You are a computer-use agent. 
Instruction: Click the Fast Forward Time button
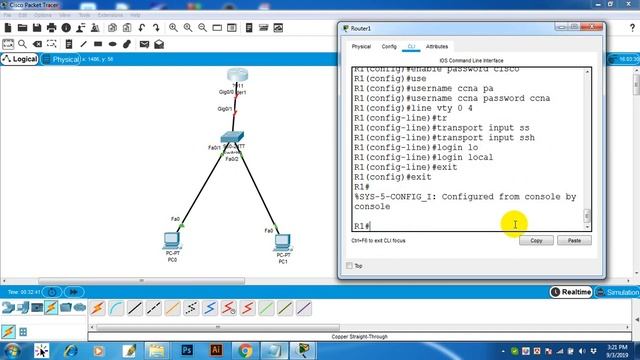[74, 292]
